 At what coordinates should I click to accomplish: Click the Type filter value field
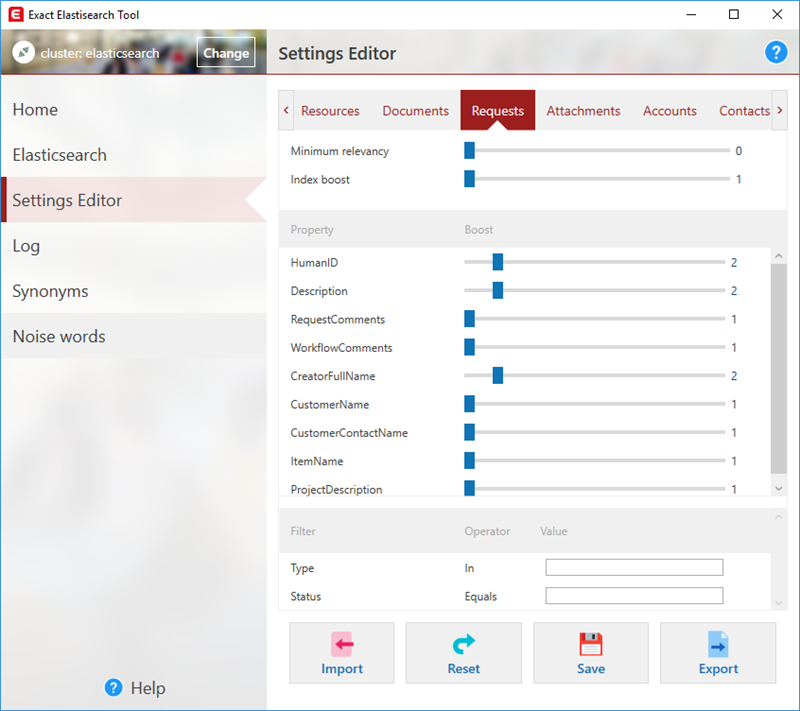(x=634, y=567)
